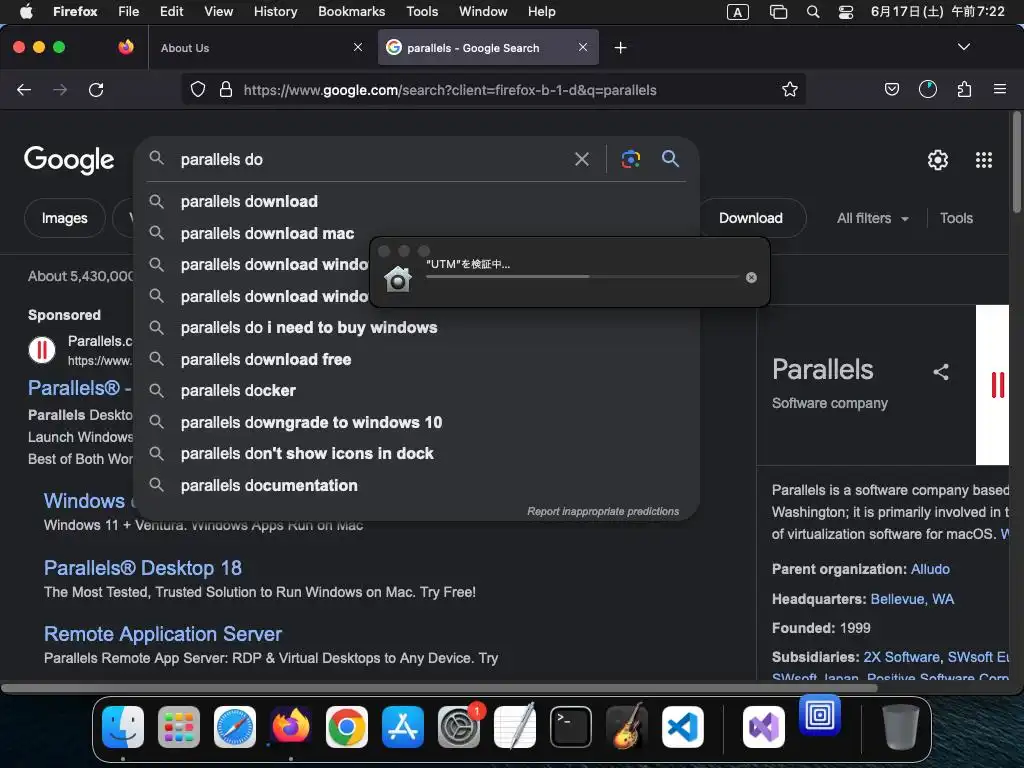The height and width of the screenshot is (768, 1024).
Task: Open search Tools options
Action: (956, 218)
